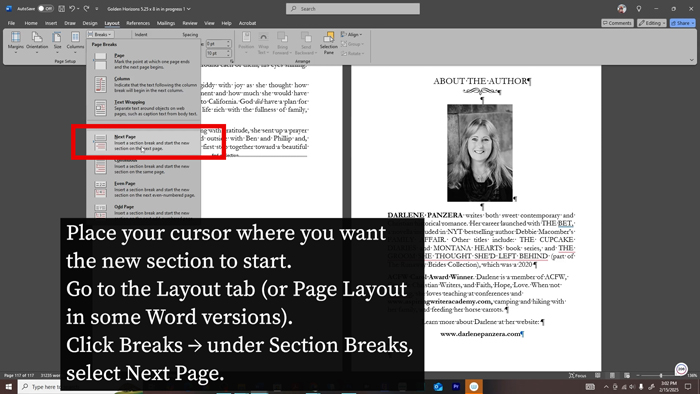
Task: Switch to the View tab
Action: point(209,23)
